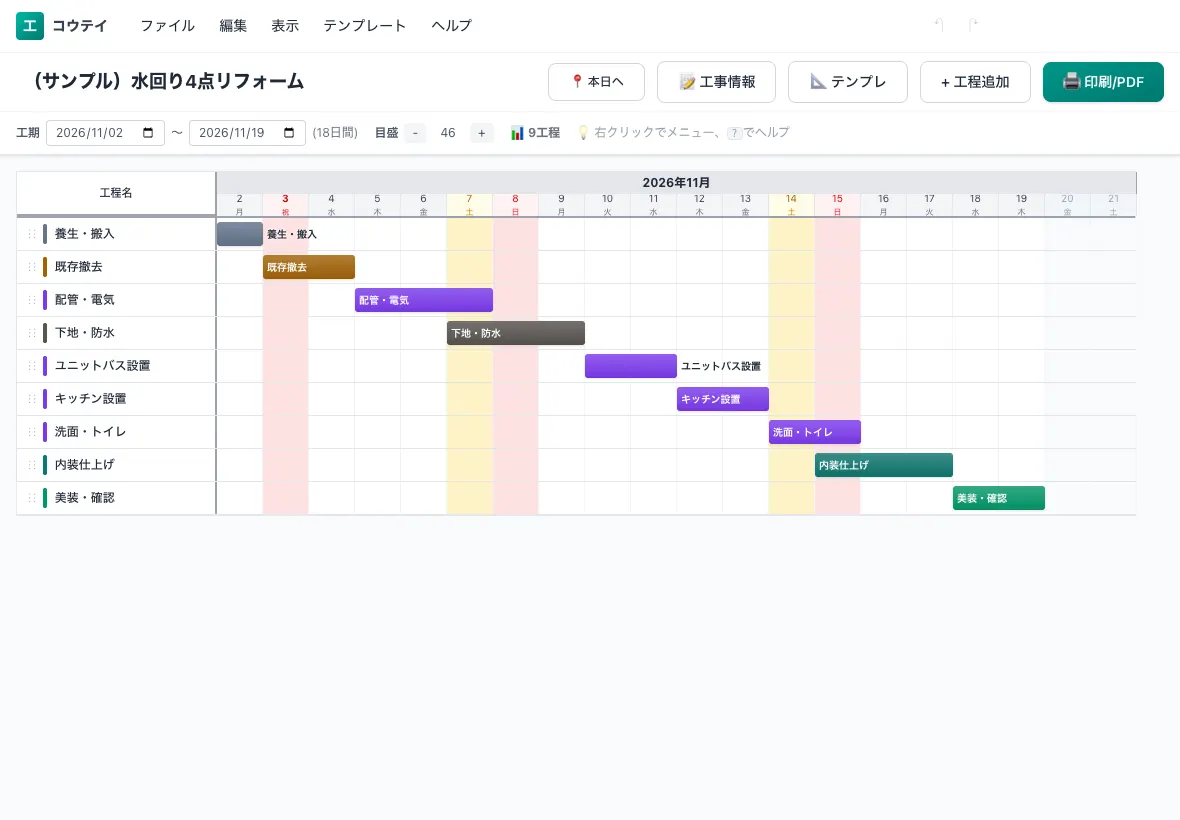Open the ヘルプ menu
This screenshot has height=820, width=1180.
tap(451, 26)
